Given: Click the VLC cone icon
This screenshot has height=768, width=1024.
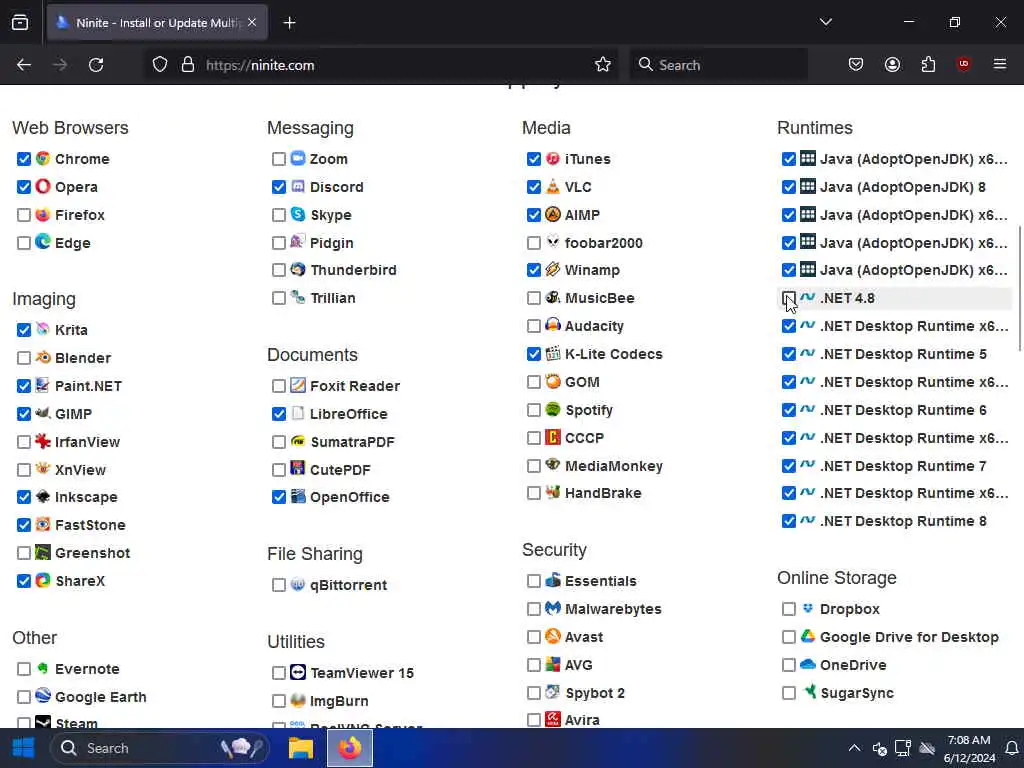Looking at the screenshot, I should (552, 187).
